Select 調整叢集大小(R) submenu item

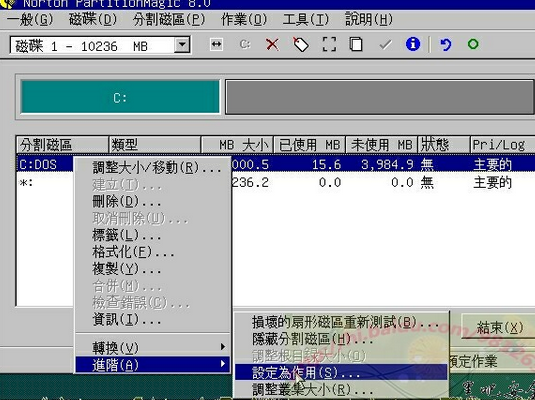click(x=341, y=389)
